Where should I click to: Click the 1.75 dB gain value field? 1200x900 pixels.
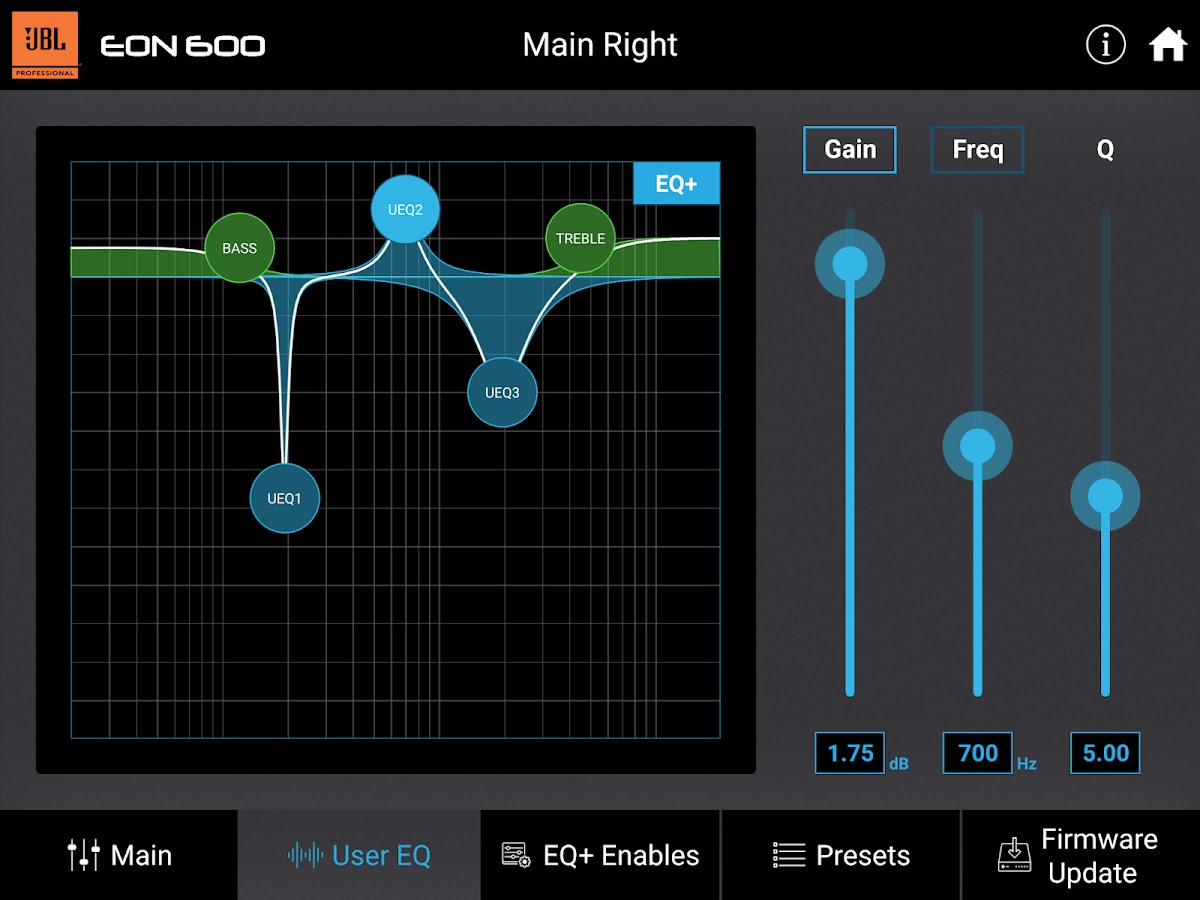point(850,753)
